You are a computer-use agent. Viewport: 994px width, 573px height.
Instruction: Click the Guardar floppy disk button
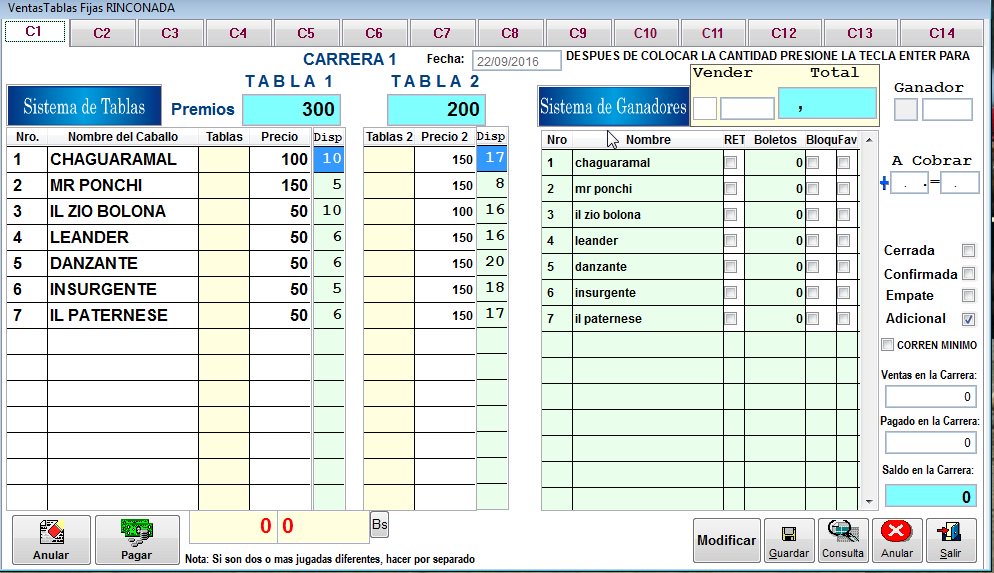(789, 540)
